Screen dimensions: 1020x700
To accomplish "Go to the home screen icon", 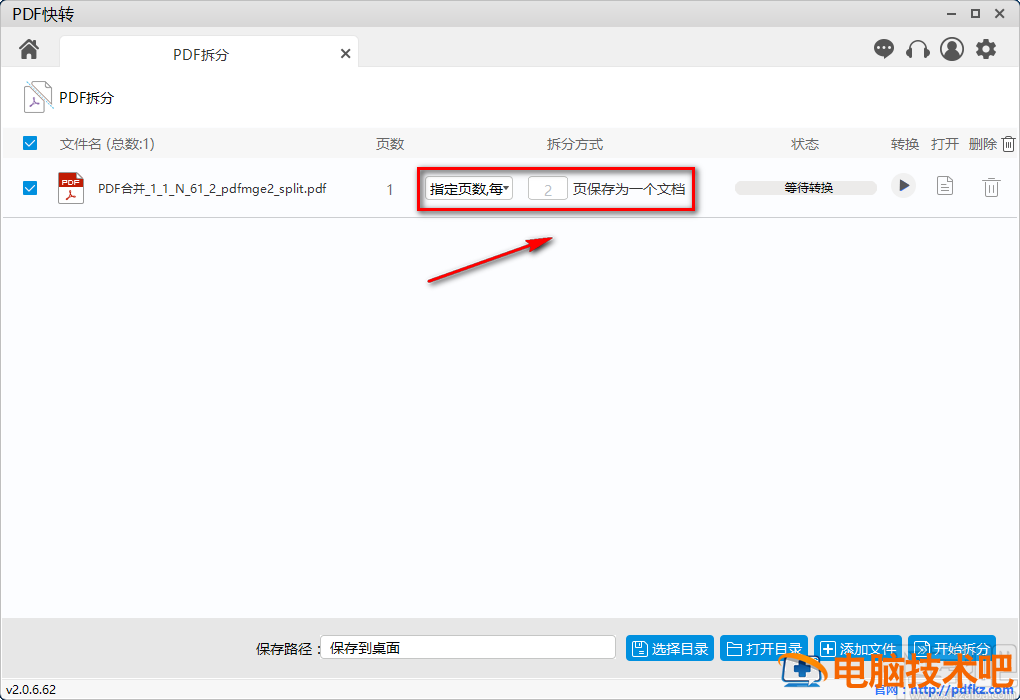I will point(29,49).
